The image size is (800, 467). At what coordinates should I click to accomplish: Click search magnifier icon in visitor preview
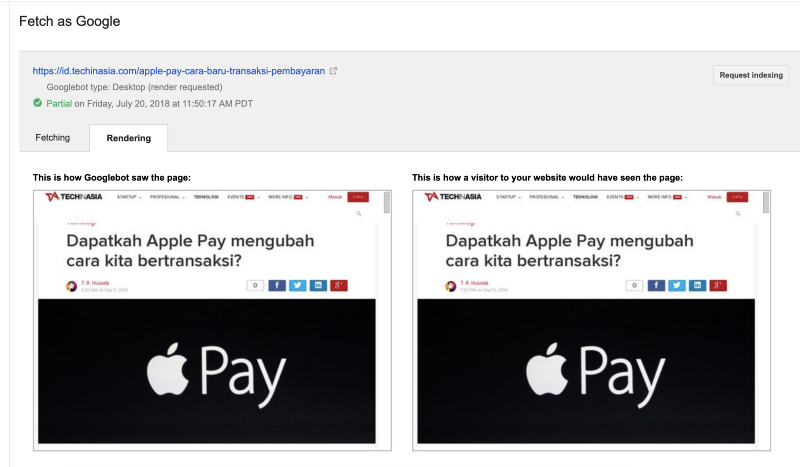coord(738,214)
